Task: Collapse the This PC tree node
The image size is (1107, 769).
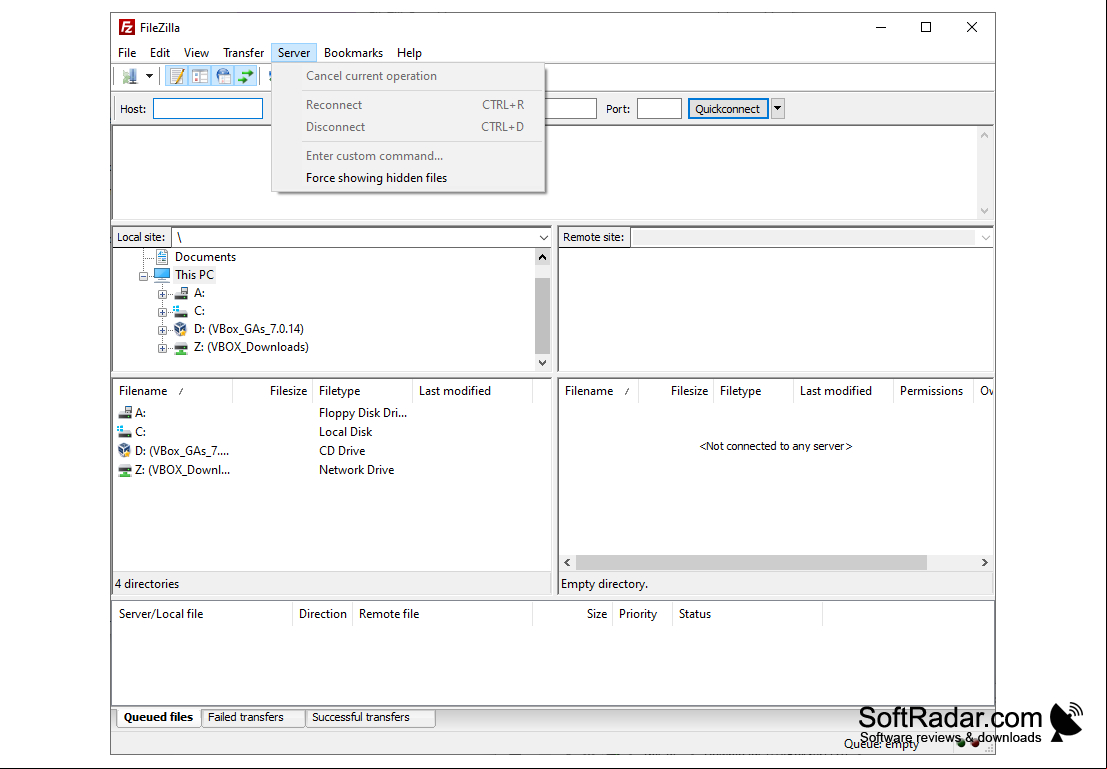Action: point(143,276)
